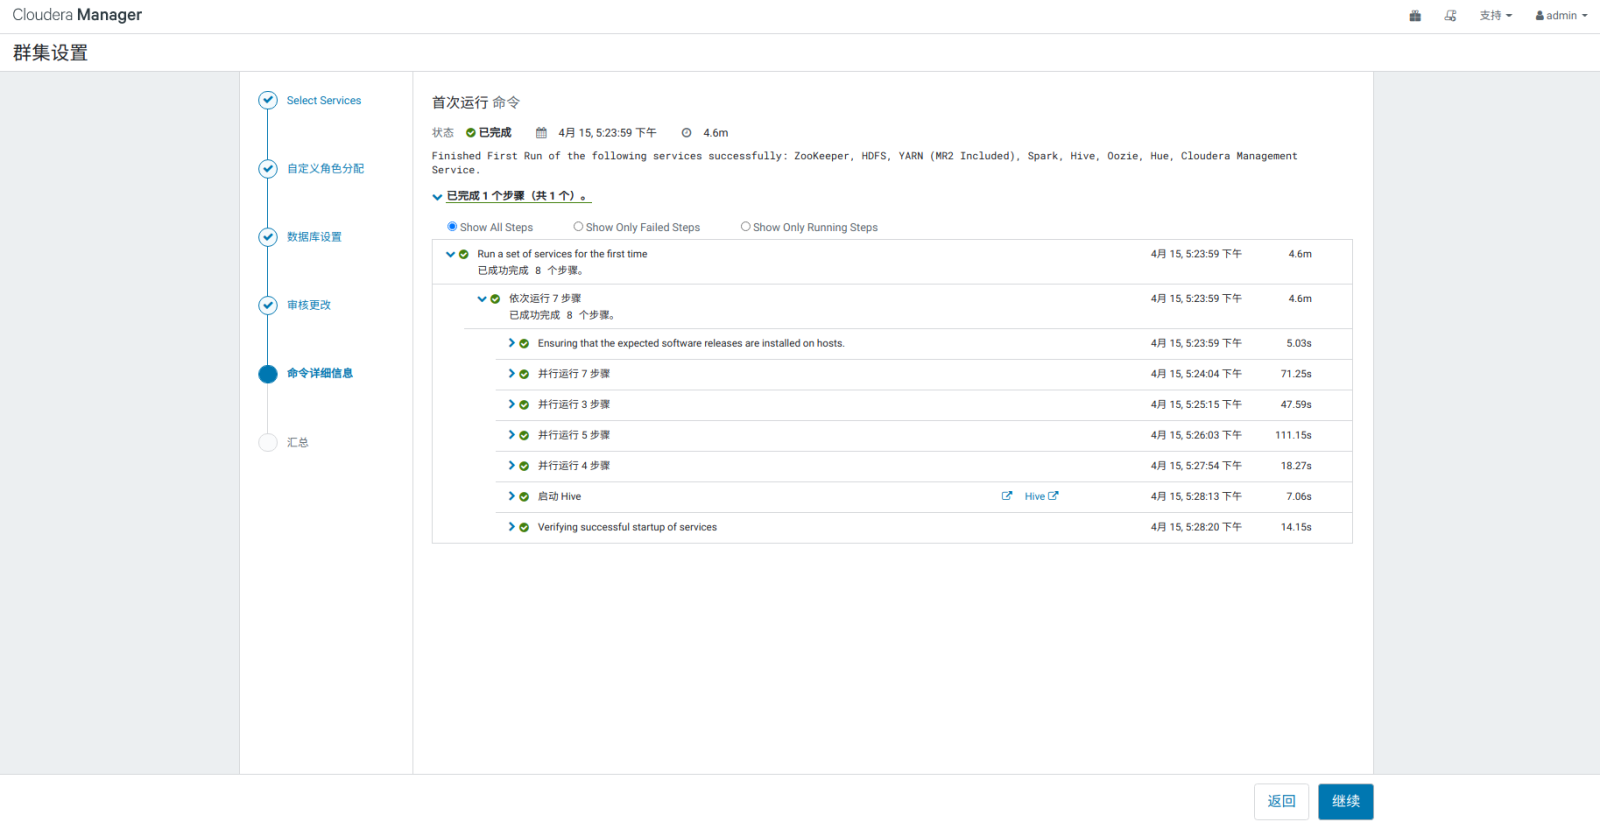This screenshot has width=1600, height=829.
Task: Expand the 启动 Hive step row
Action: [x=511, y=496]
